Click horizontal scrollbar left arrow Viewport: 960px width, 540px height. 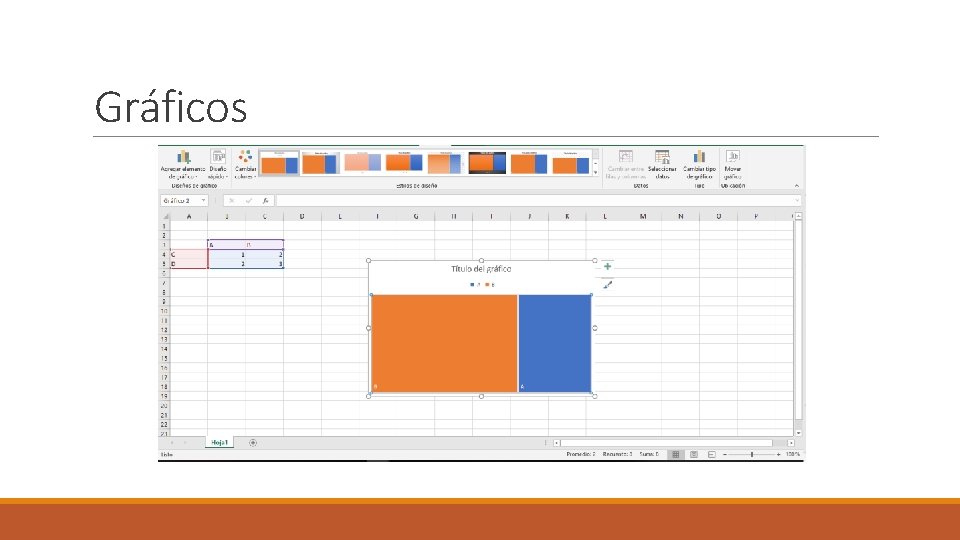[557, 443]
